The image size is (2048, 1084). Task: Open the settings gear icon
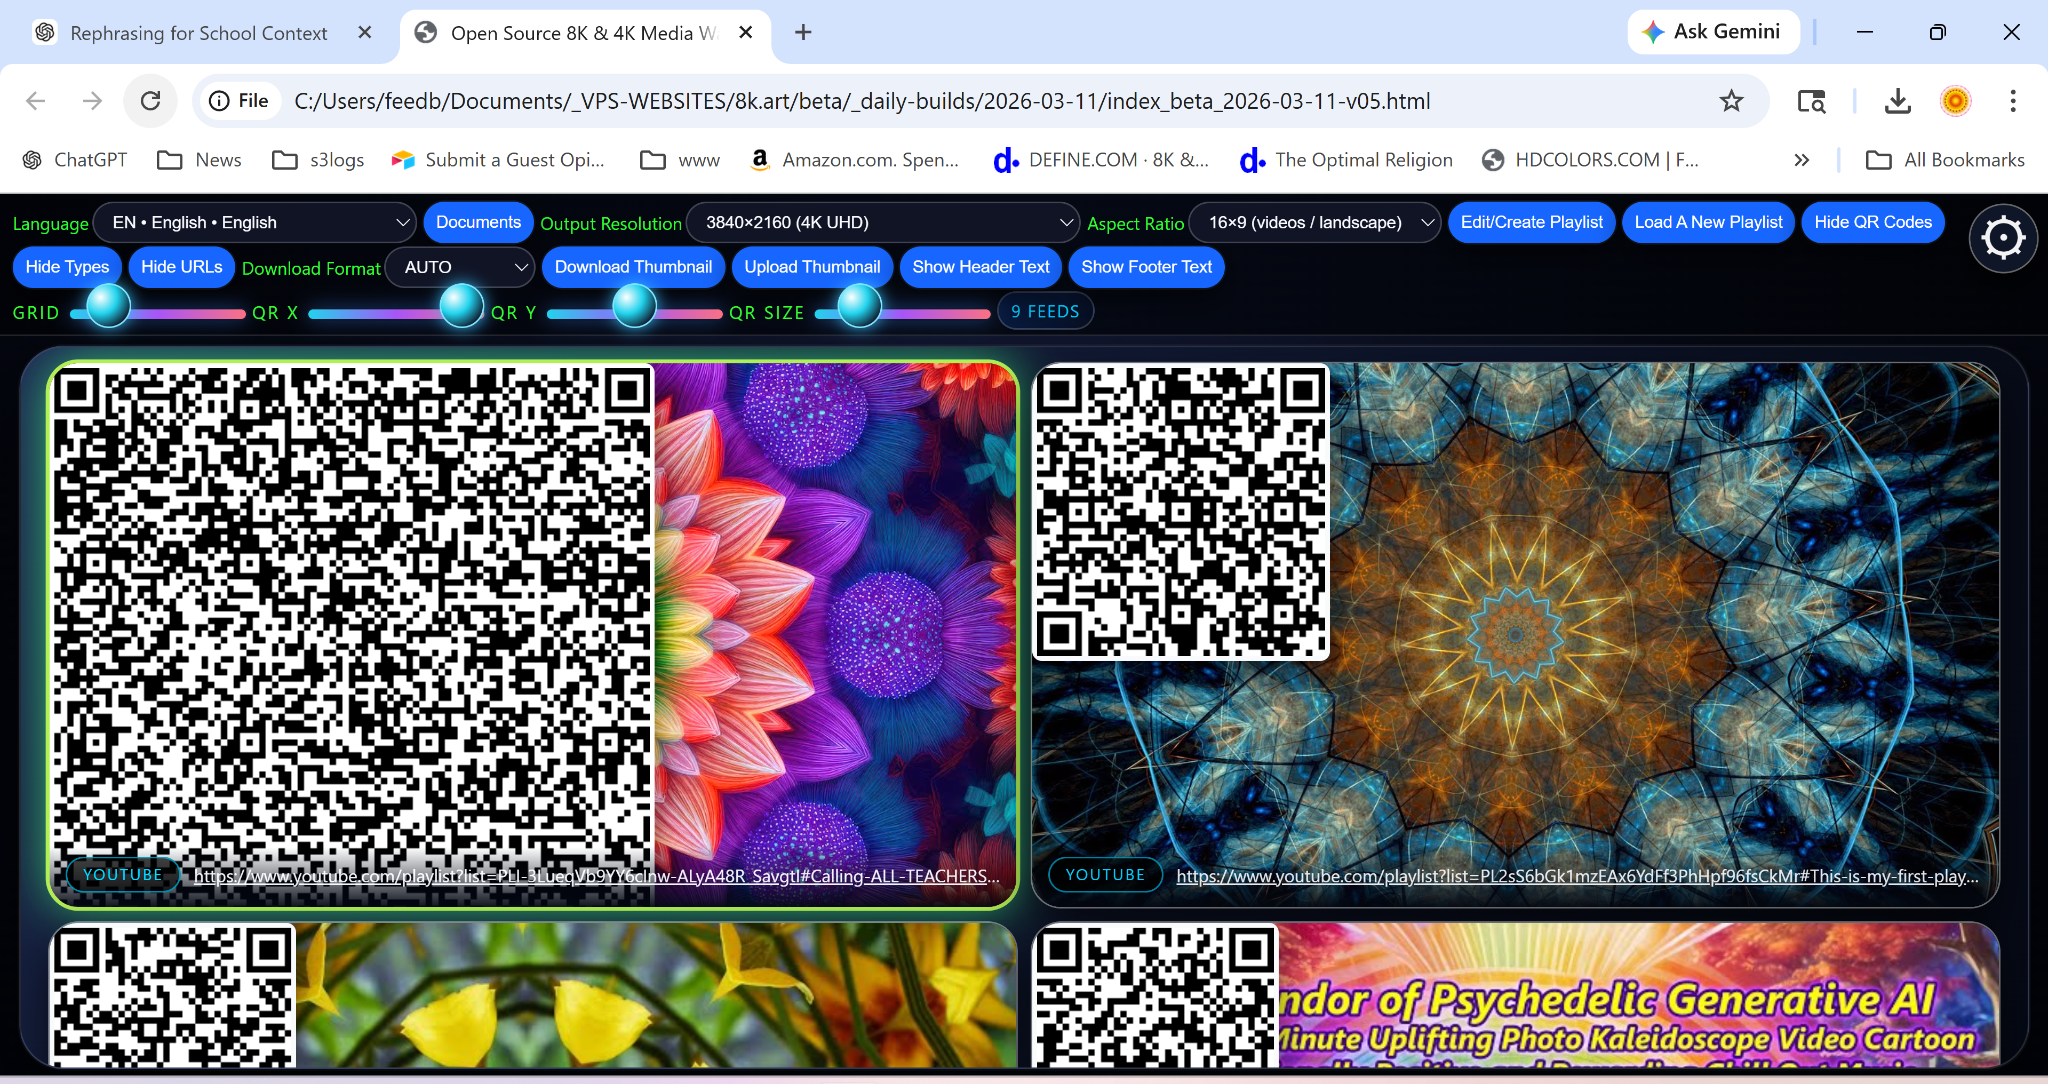coord(2003,239)
